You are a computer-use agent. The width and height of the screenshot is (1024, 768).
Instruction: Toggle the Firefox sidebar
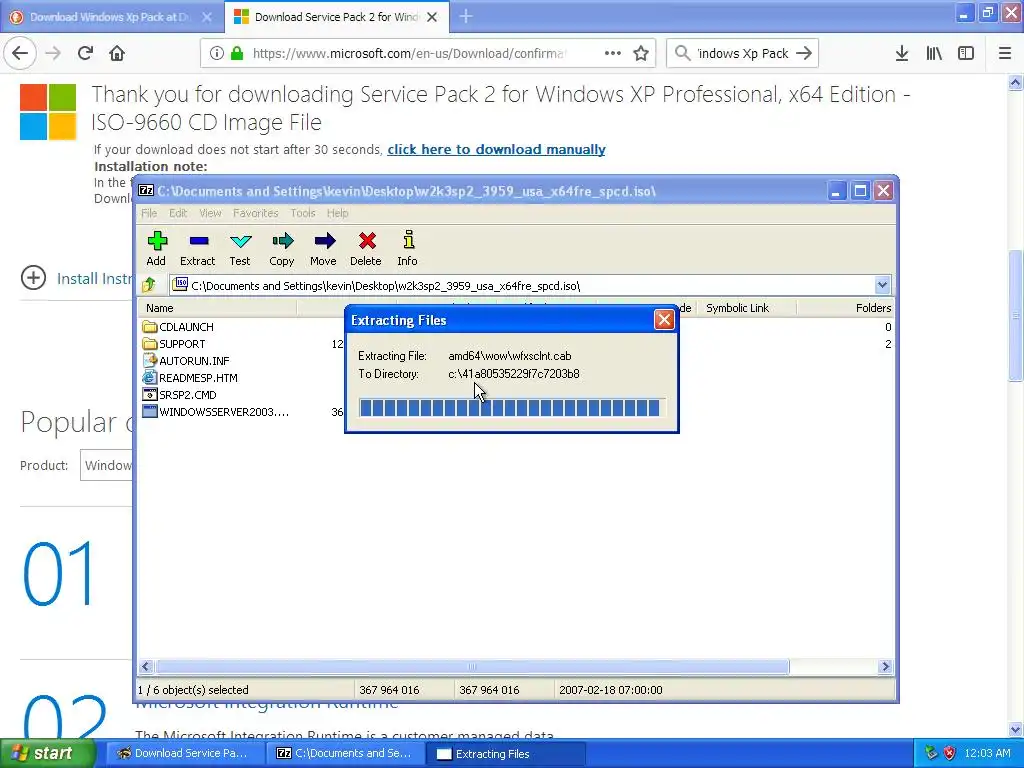click(x=966, y=53)
